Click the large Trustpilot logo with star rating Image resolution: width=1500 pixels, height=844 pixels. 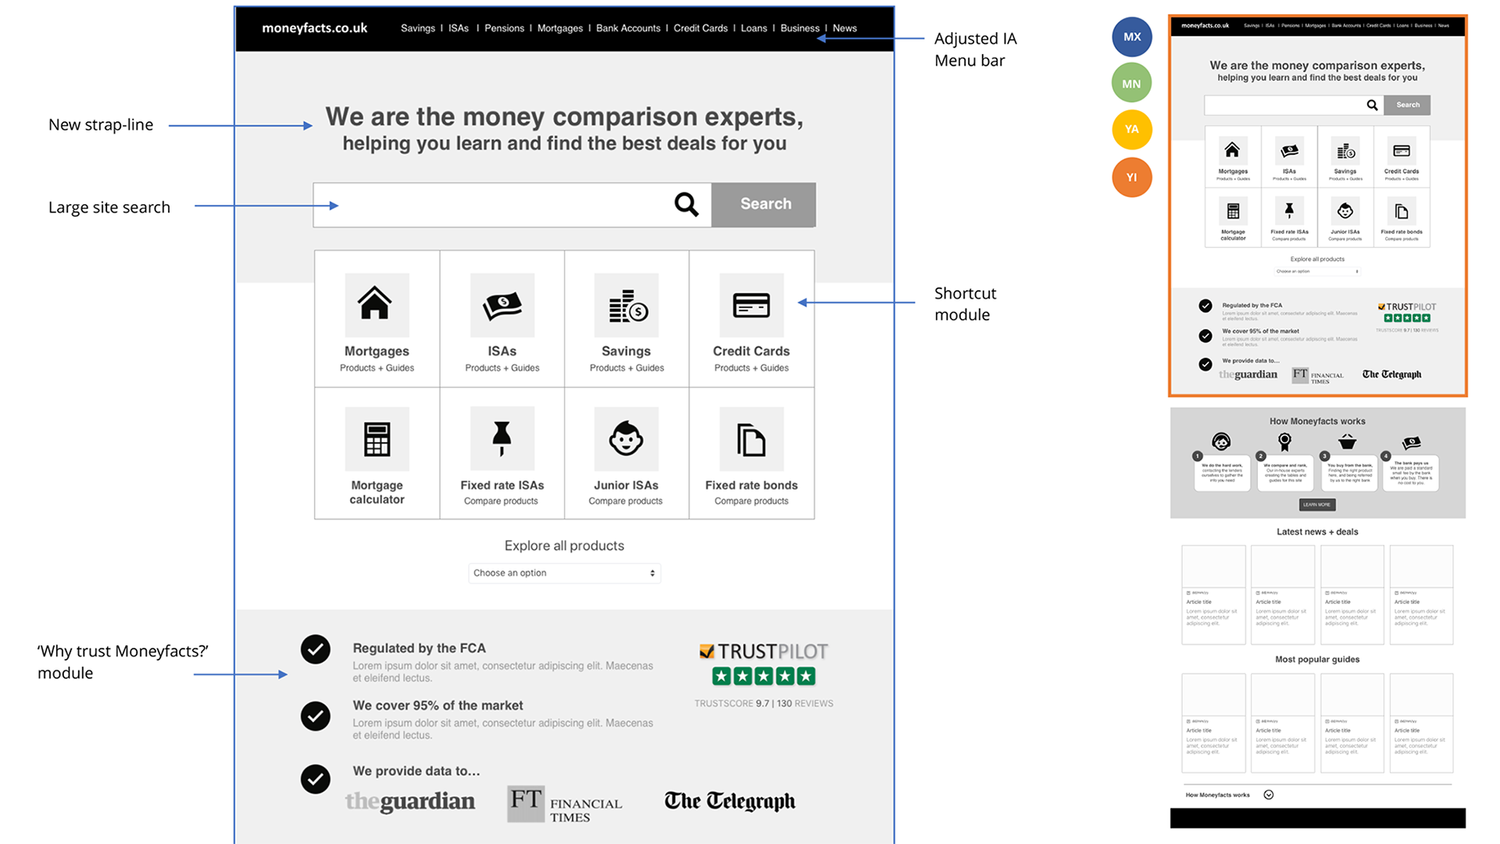[x=764, y=664]
